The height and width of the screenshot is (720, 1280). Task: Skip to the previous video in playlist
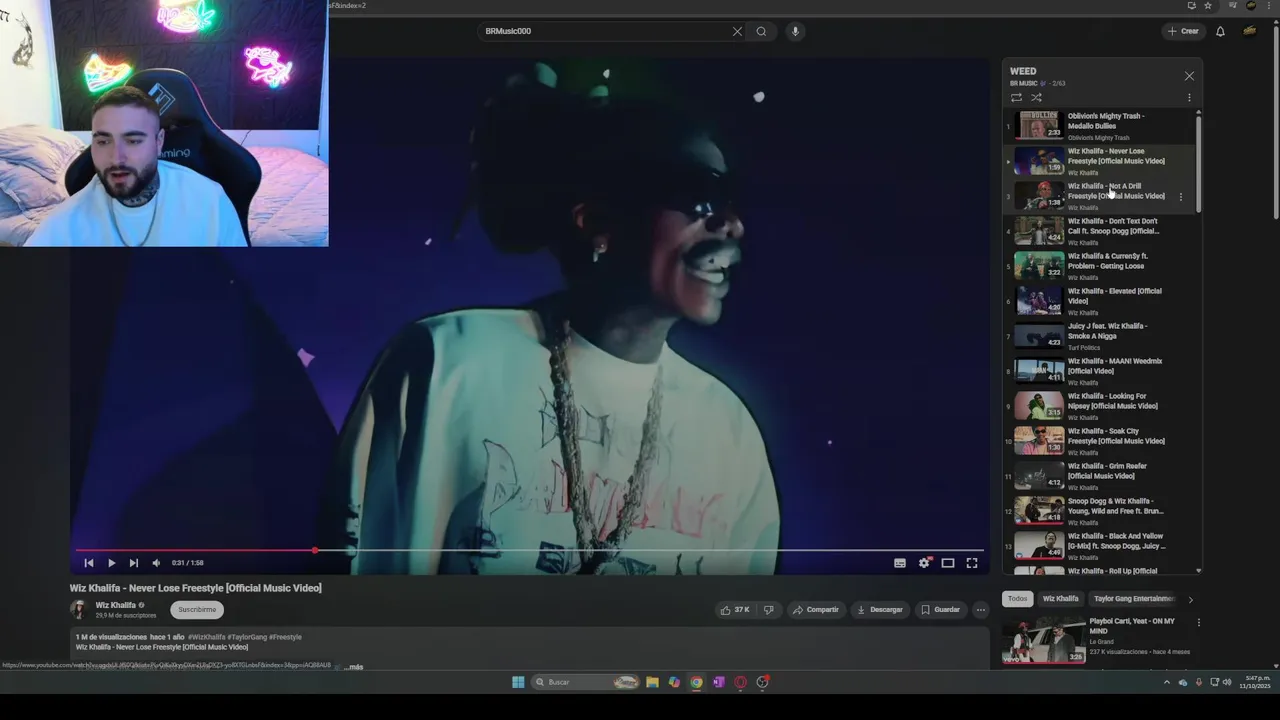(89, 563)
